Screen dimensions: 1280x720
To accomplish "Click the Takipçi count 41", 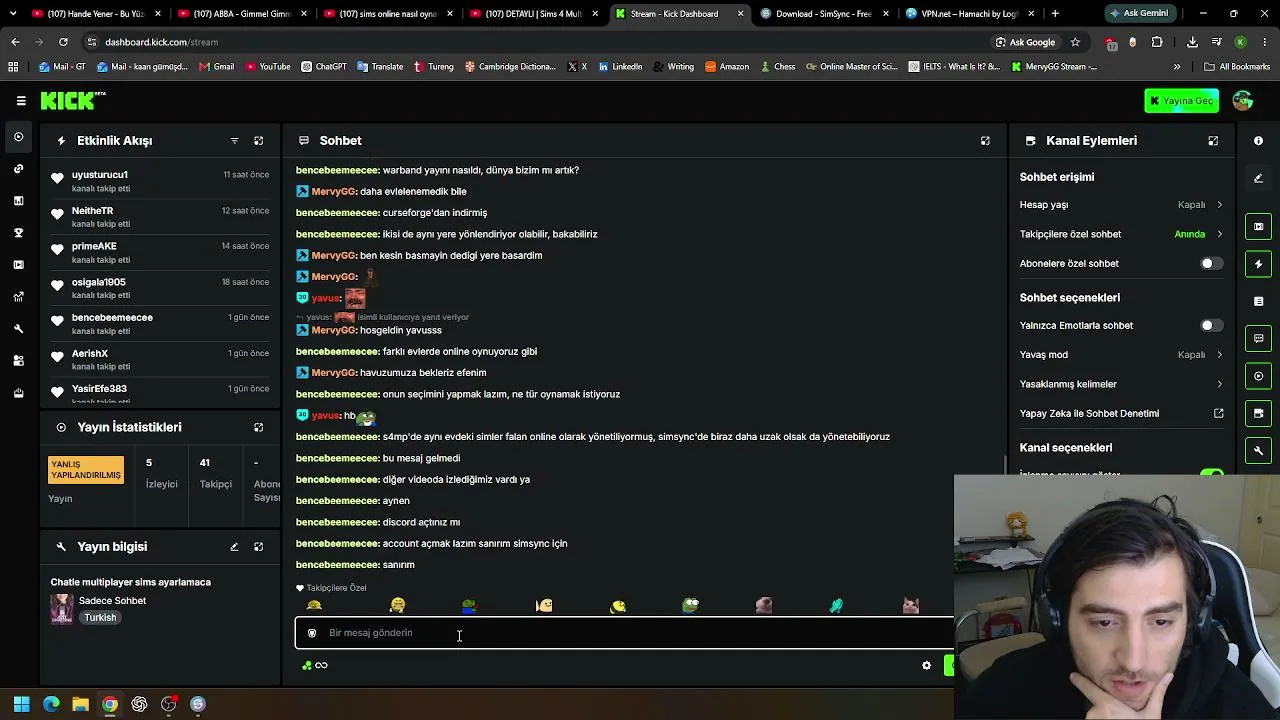I will coord(204,463).
